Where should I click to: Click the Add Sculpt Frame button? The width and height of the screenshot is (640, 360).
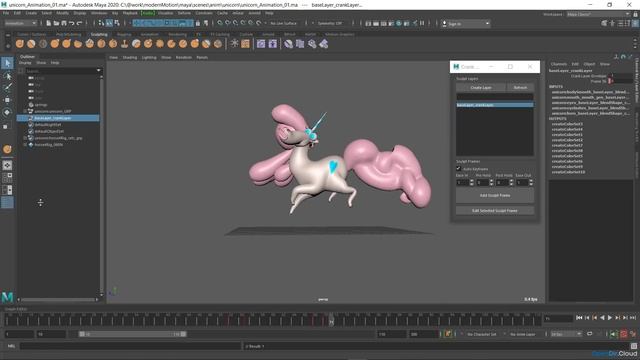click(x=495, y=196)
